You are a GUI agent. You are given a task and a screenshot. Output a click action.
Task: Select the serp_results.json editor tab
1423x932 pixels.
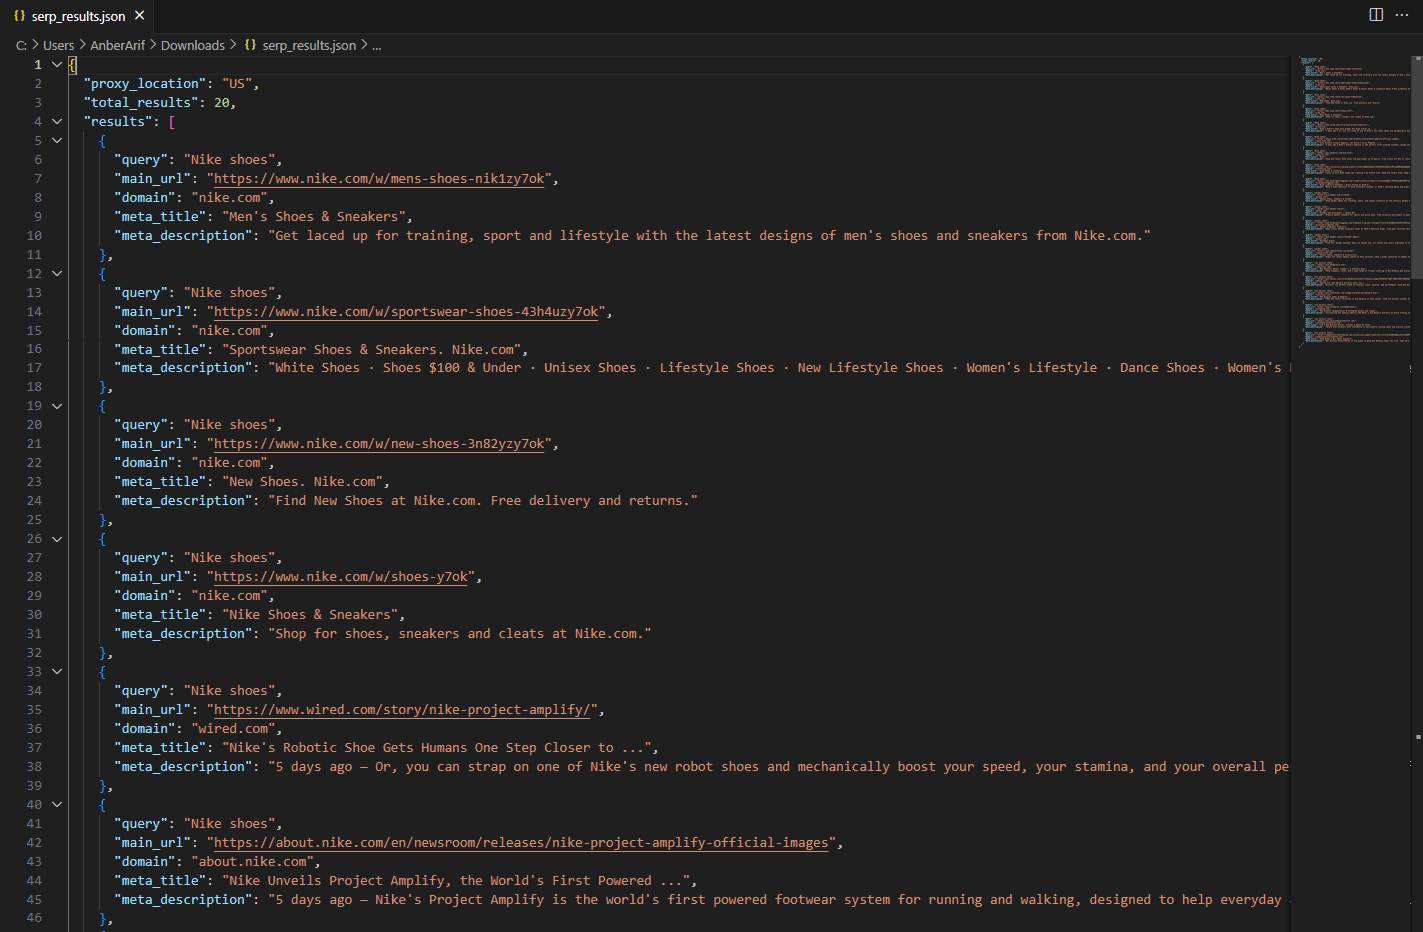click(x=78, y=16)
